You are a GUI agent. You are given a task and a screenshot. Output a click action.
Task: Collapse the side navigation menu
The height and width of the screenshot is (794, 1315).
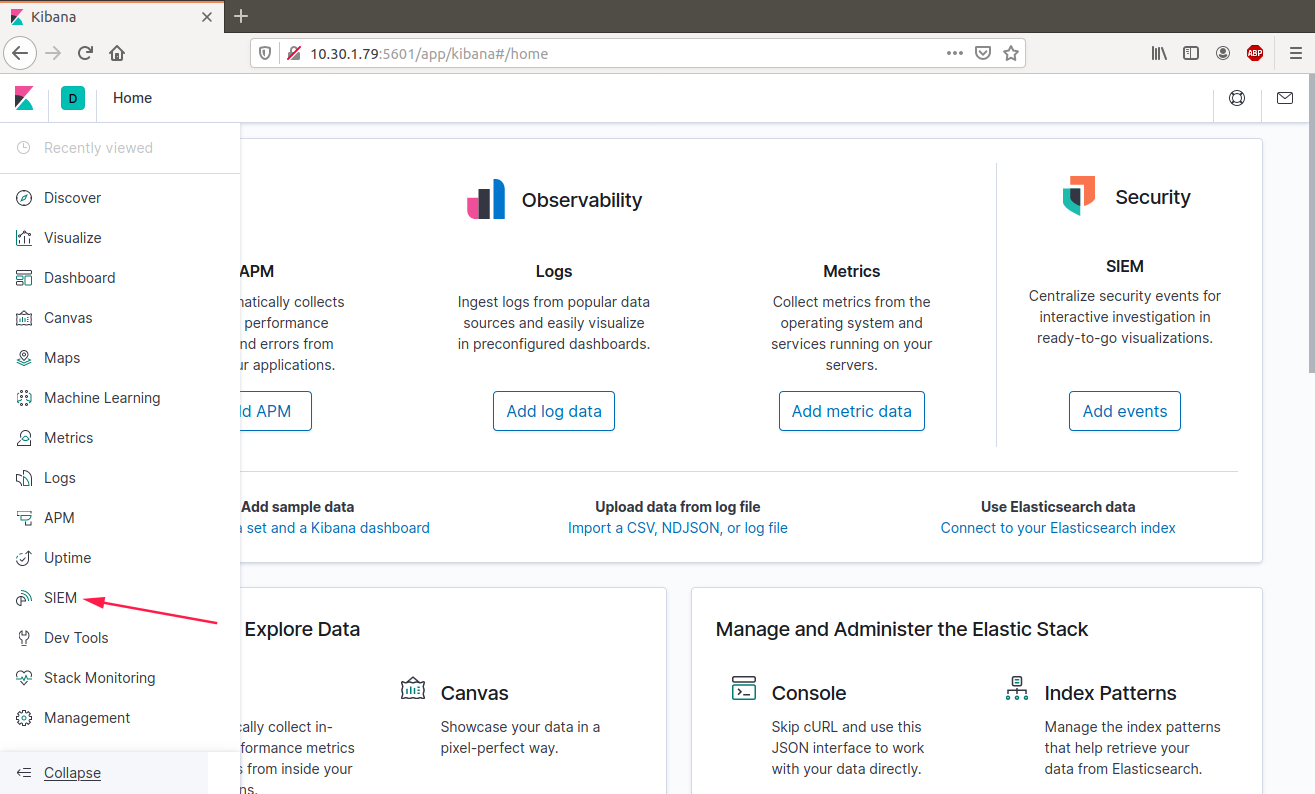click(x=72, y=773)
